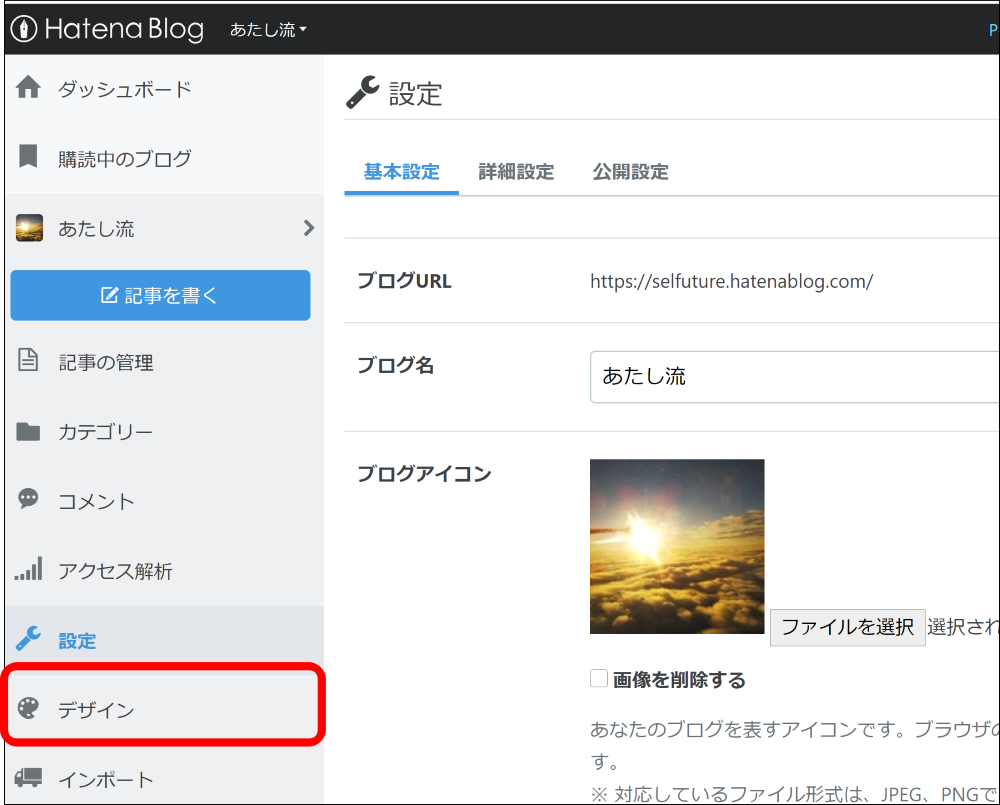Switch to the 公開設定 tab

[630, 171]
